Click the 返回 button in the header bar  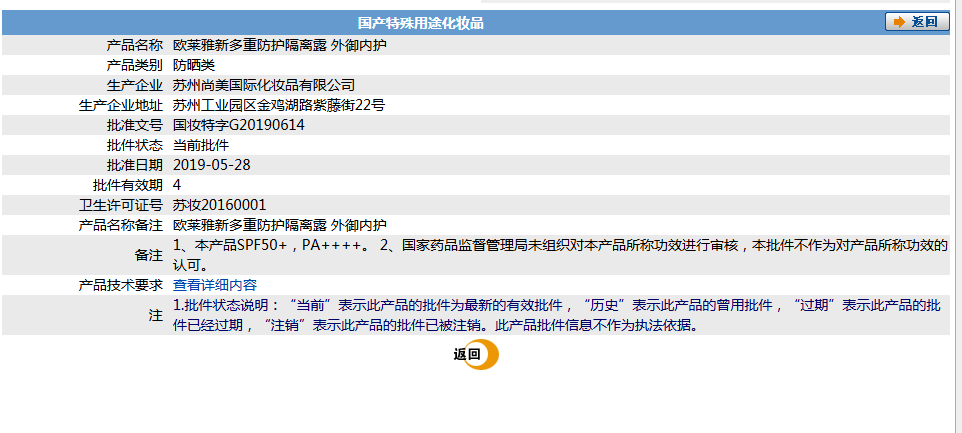click(x=917, y=22)
